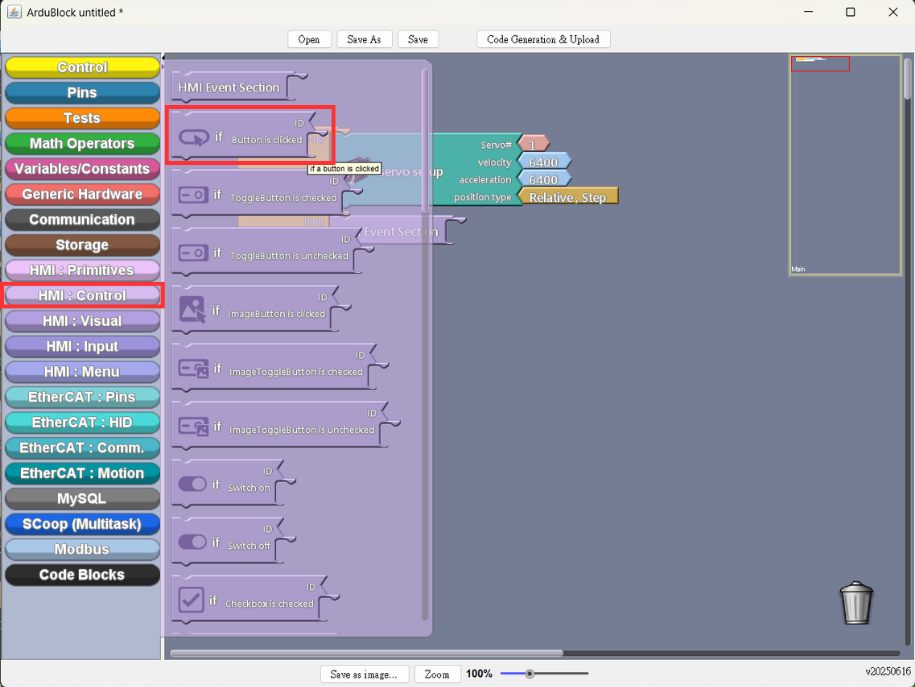
Task: Select the velocity 6400 value block
Action: [x=543, y=162]
